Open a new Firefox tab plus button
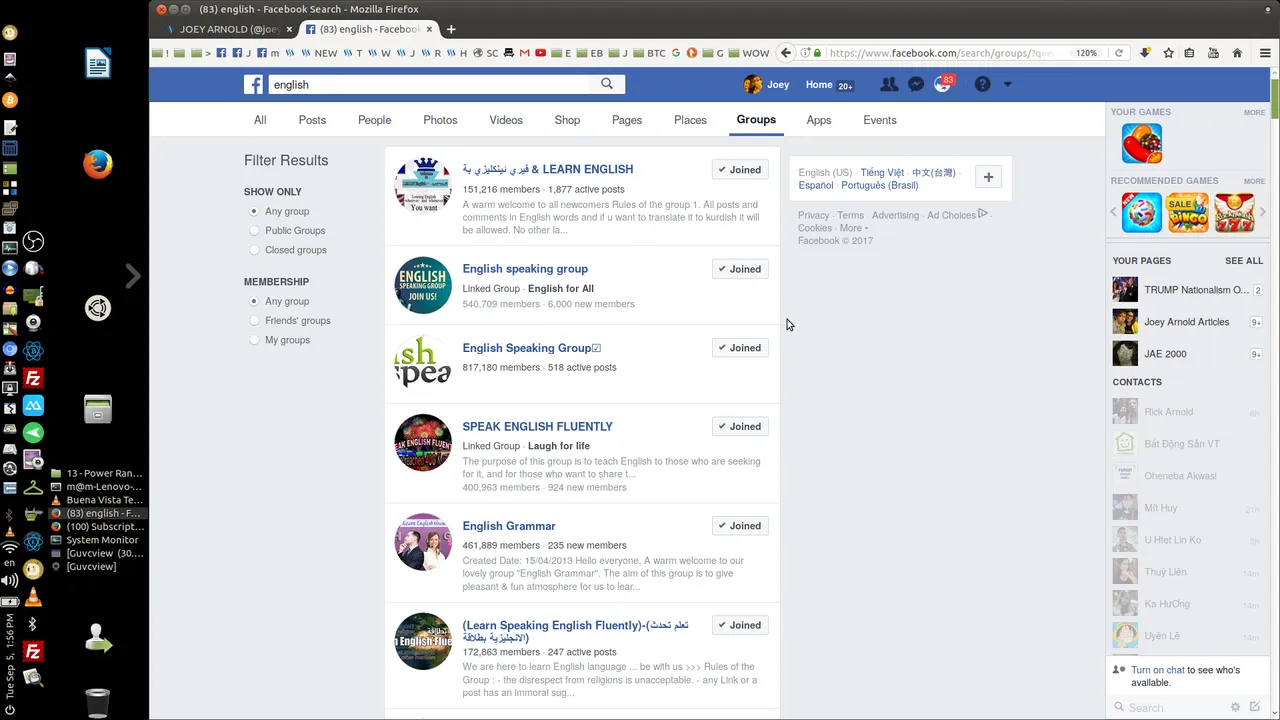The height and width of the screenshot is (720, 1280). click(x=451, y=29)
